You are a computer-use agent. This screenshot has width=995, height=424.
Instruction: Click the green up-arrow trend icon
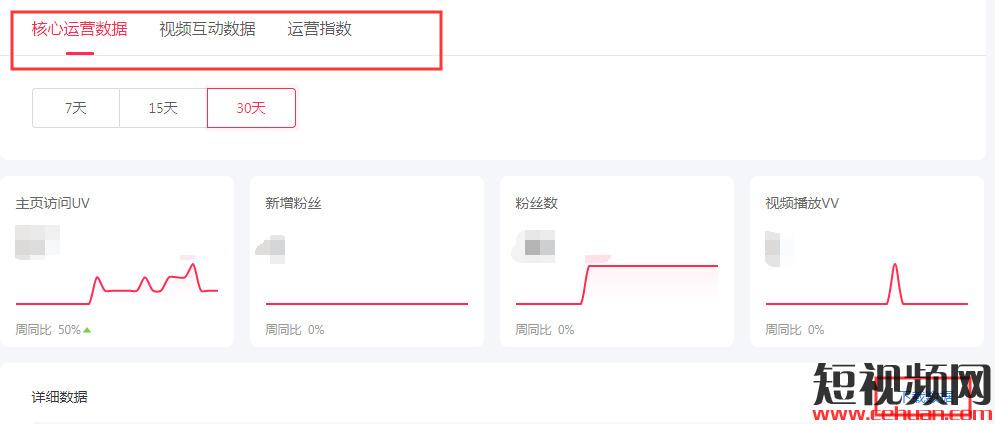pos(88,329)
